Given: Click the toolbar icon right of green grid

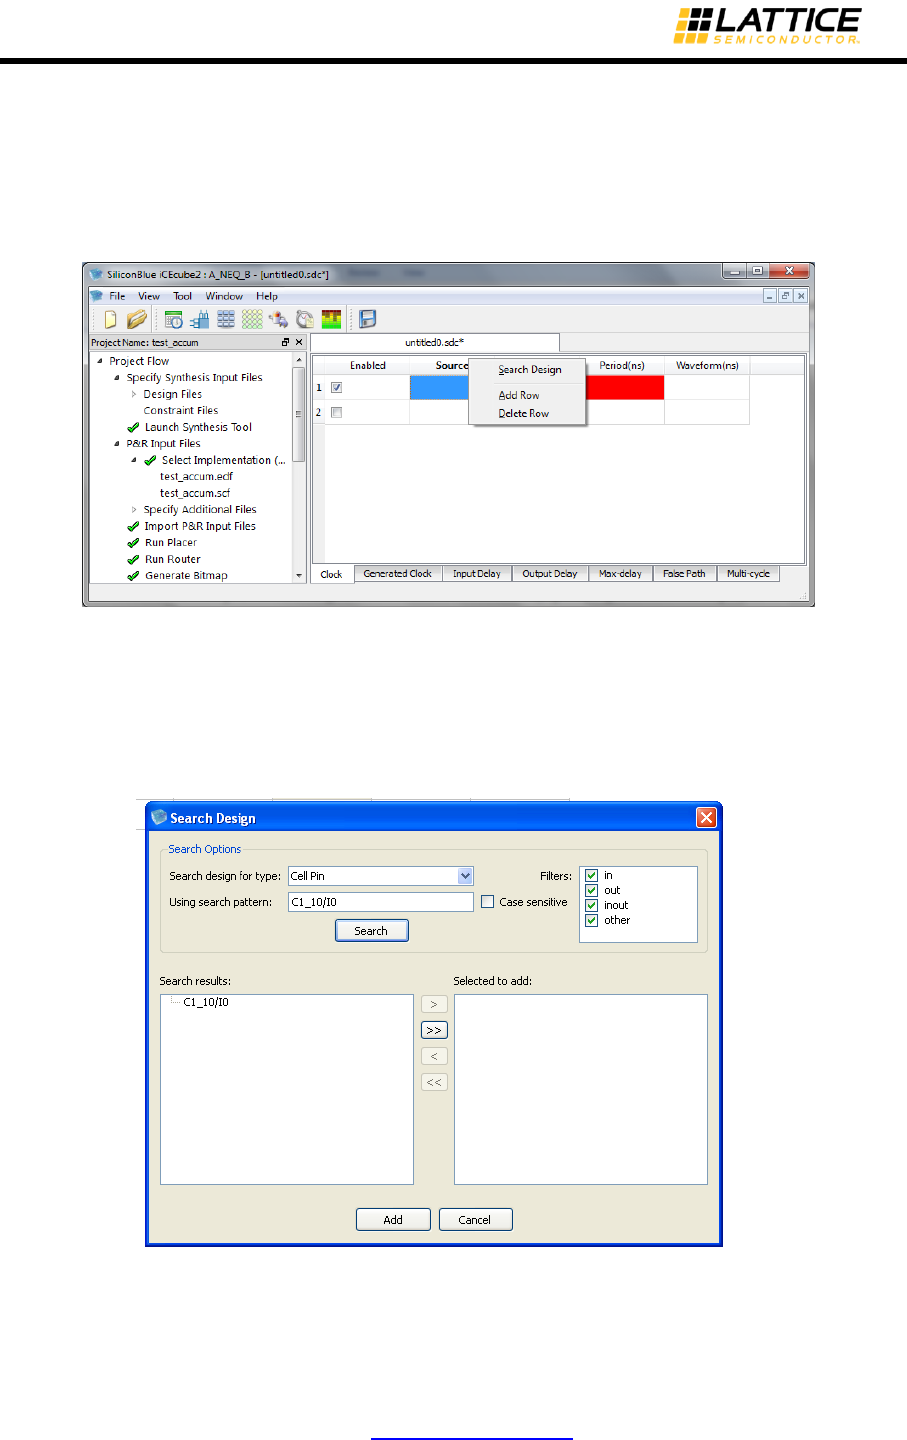Looking at the screenshot, I should (x=278, y=319).
